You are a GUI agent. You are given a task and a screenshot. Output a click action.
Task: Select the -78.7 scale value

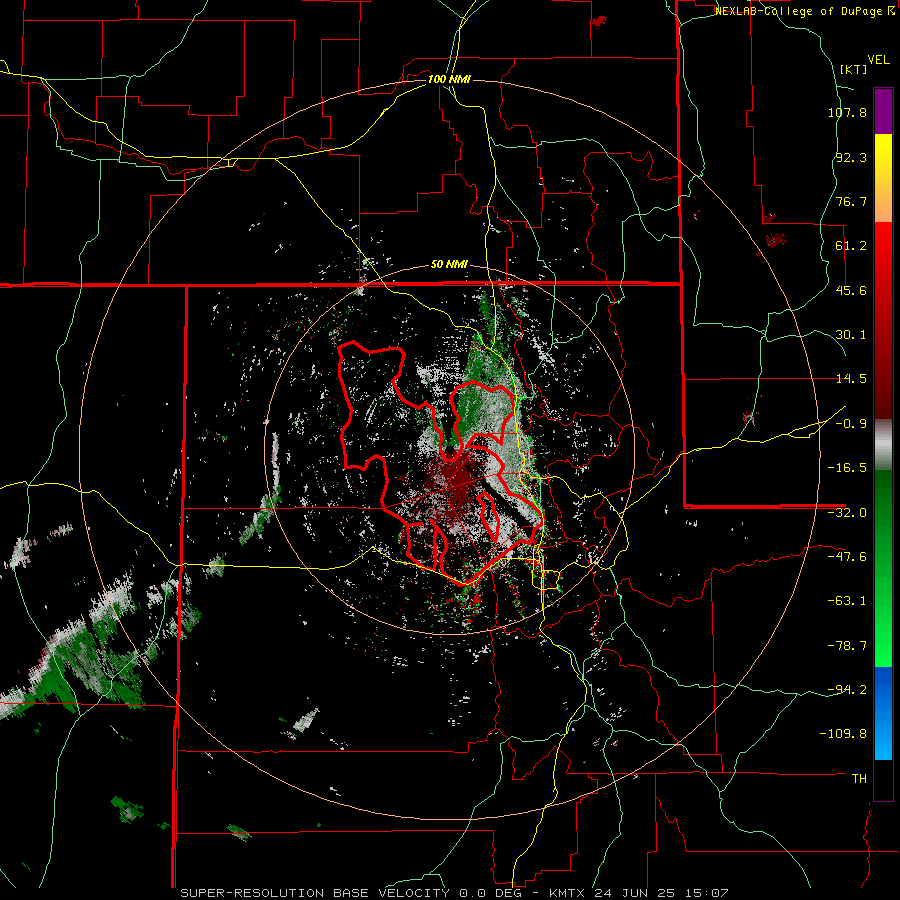[x=847, y=646]
